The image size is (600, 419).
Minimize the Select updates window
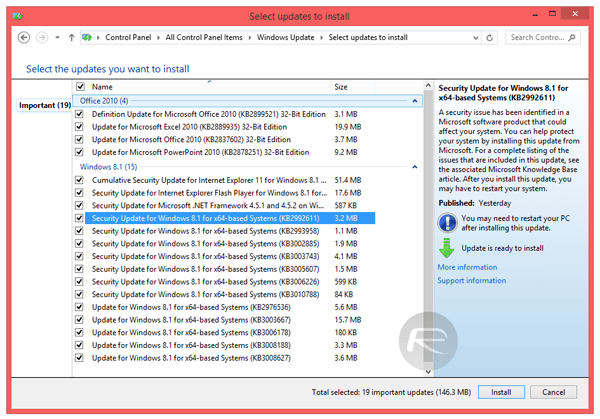pos(535,15)
